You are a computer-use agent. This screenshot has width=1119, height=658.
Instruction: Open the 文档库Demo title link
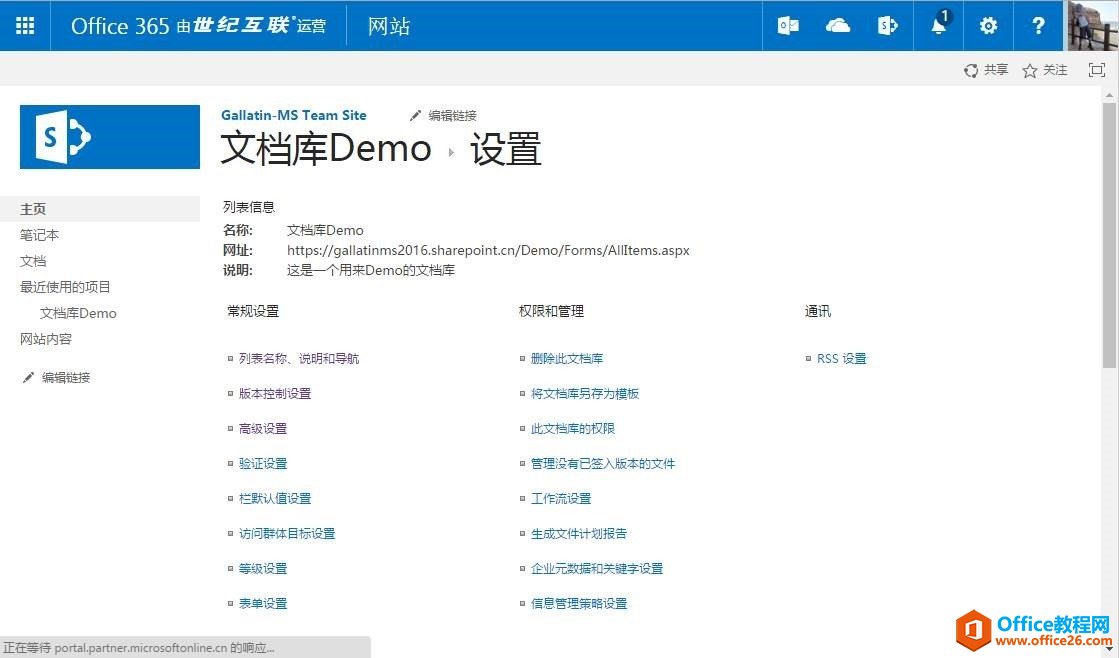pyautogui.click(x=325, y=148)
